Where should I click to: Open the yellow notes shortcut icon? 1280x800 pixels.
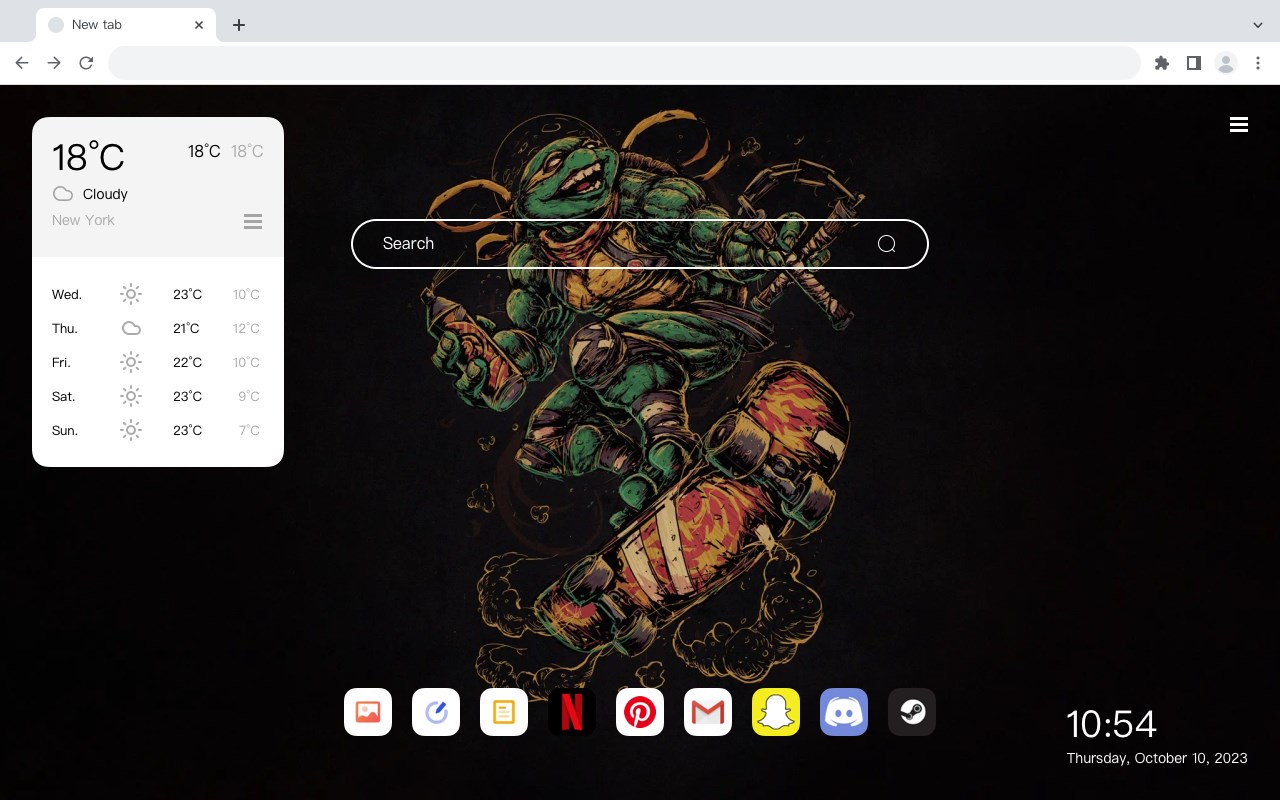point(504,712)
